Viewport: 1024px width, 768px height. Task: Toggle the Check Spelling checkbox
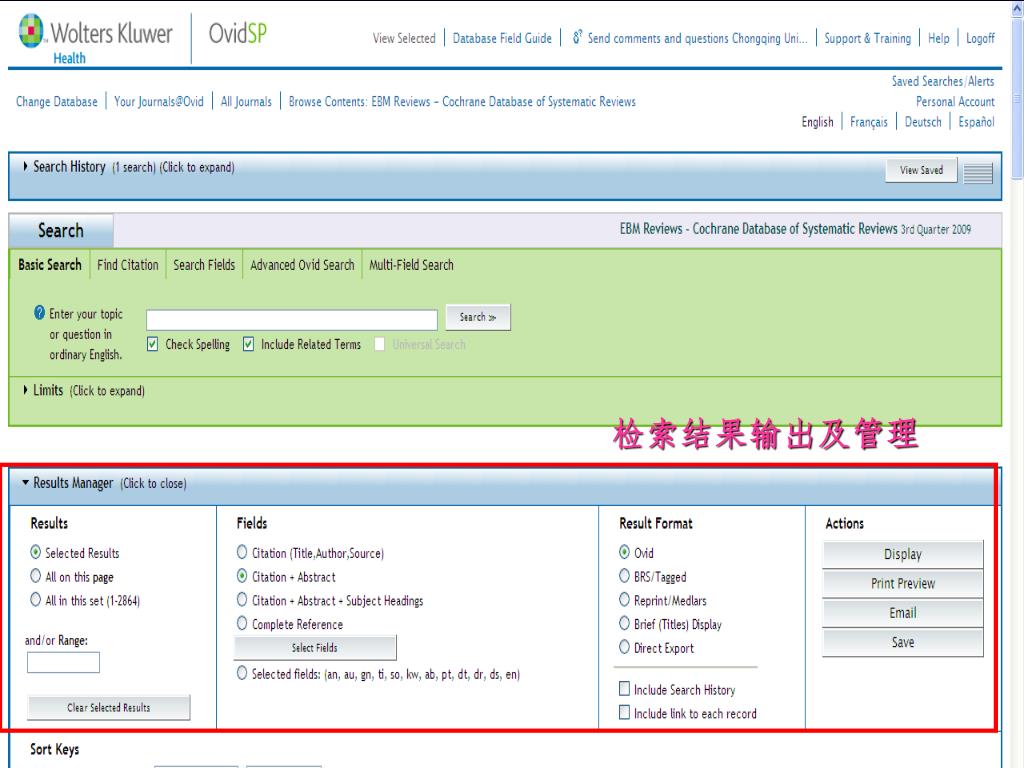pyautogui.click(x=152, y=344)
